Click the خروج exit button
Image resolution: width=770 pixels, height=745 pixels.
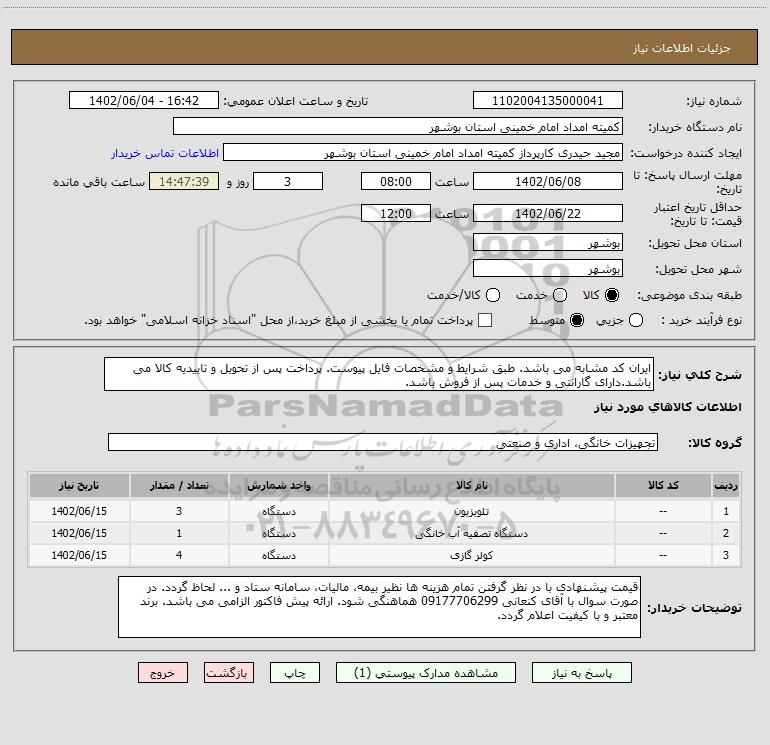point(163,673)
